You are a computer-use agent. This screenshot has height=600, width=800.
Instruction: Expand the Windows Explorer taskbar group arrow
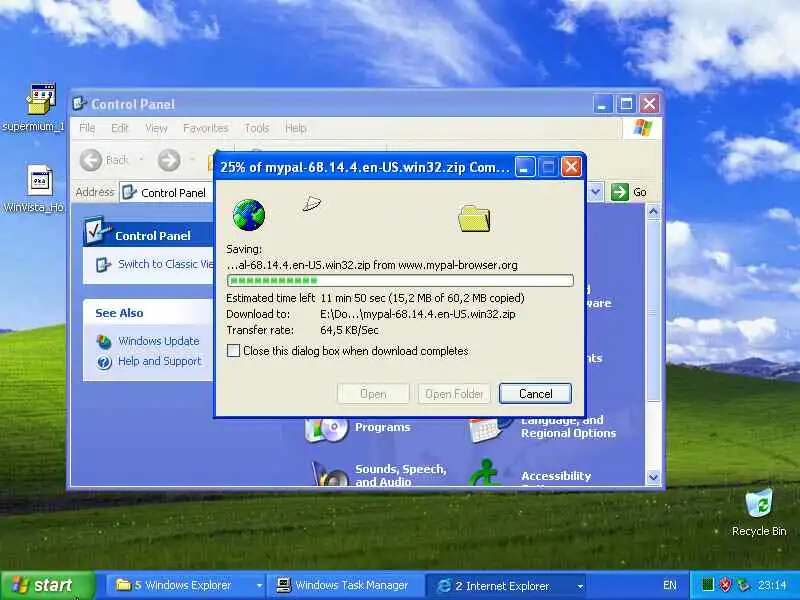click(259, 586)
